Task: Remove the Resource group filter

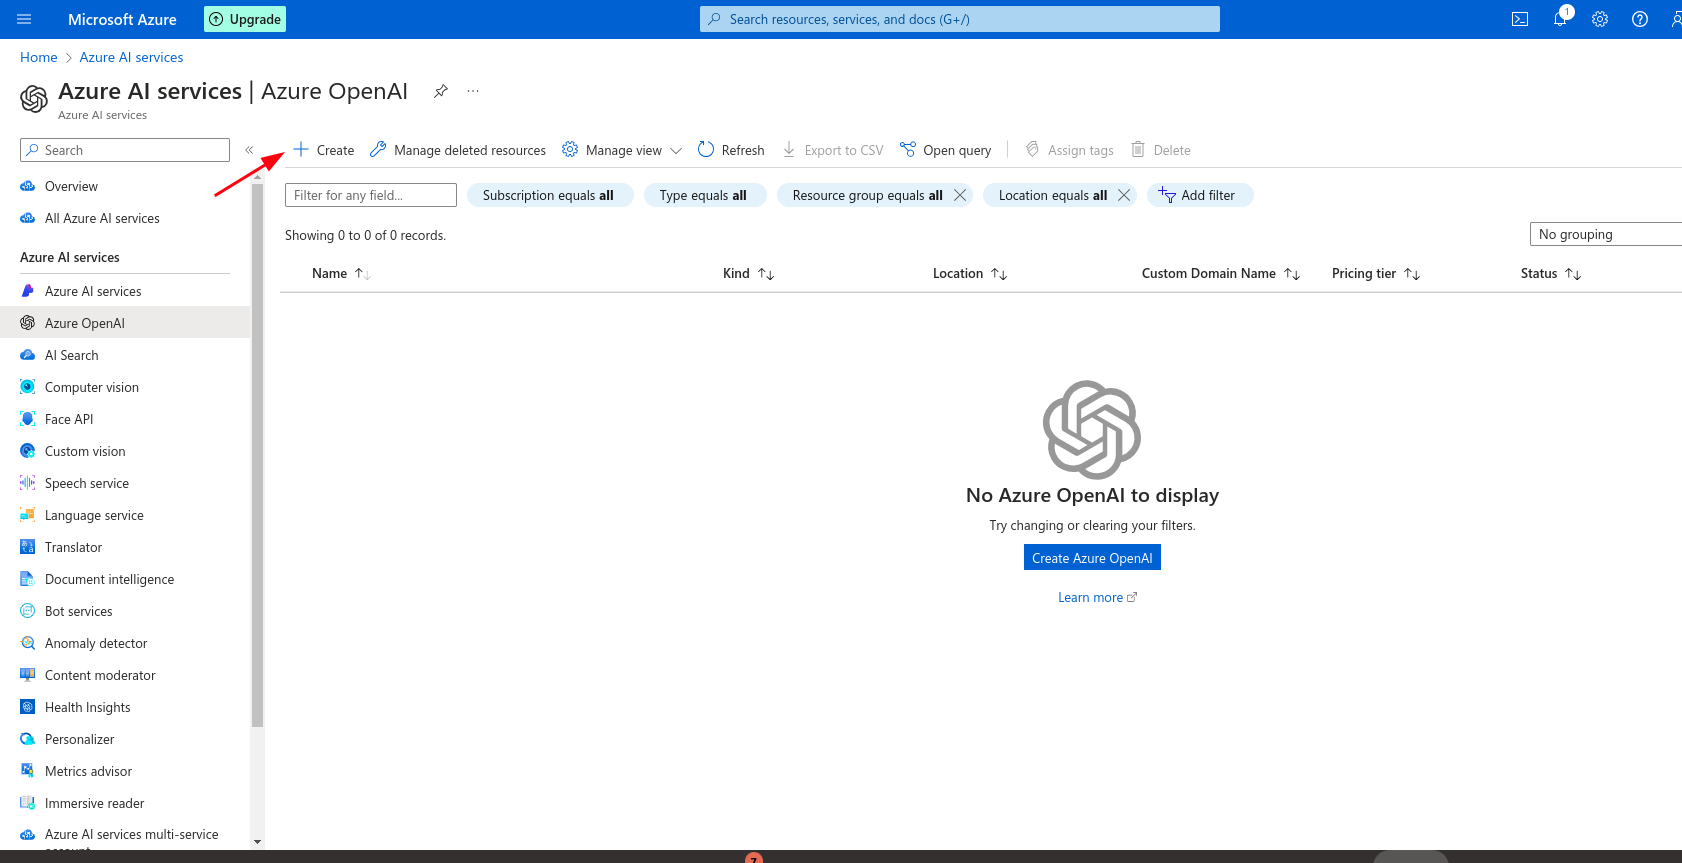Action: pyautogui.click(x=960, y=195)
